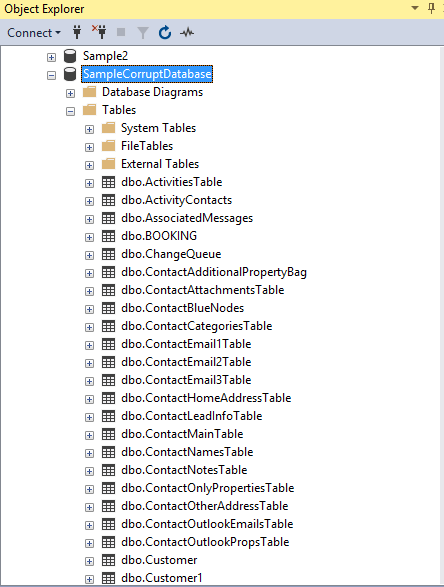Select the dbo.ContactMainTable item
Image resolution: width=444 pixels, height=587 pixels.
(x=182, y=434)
